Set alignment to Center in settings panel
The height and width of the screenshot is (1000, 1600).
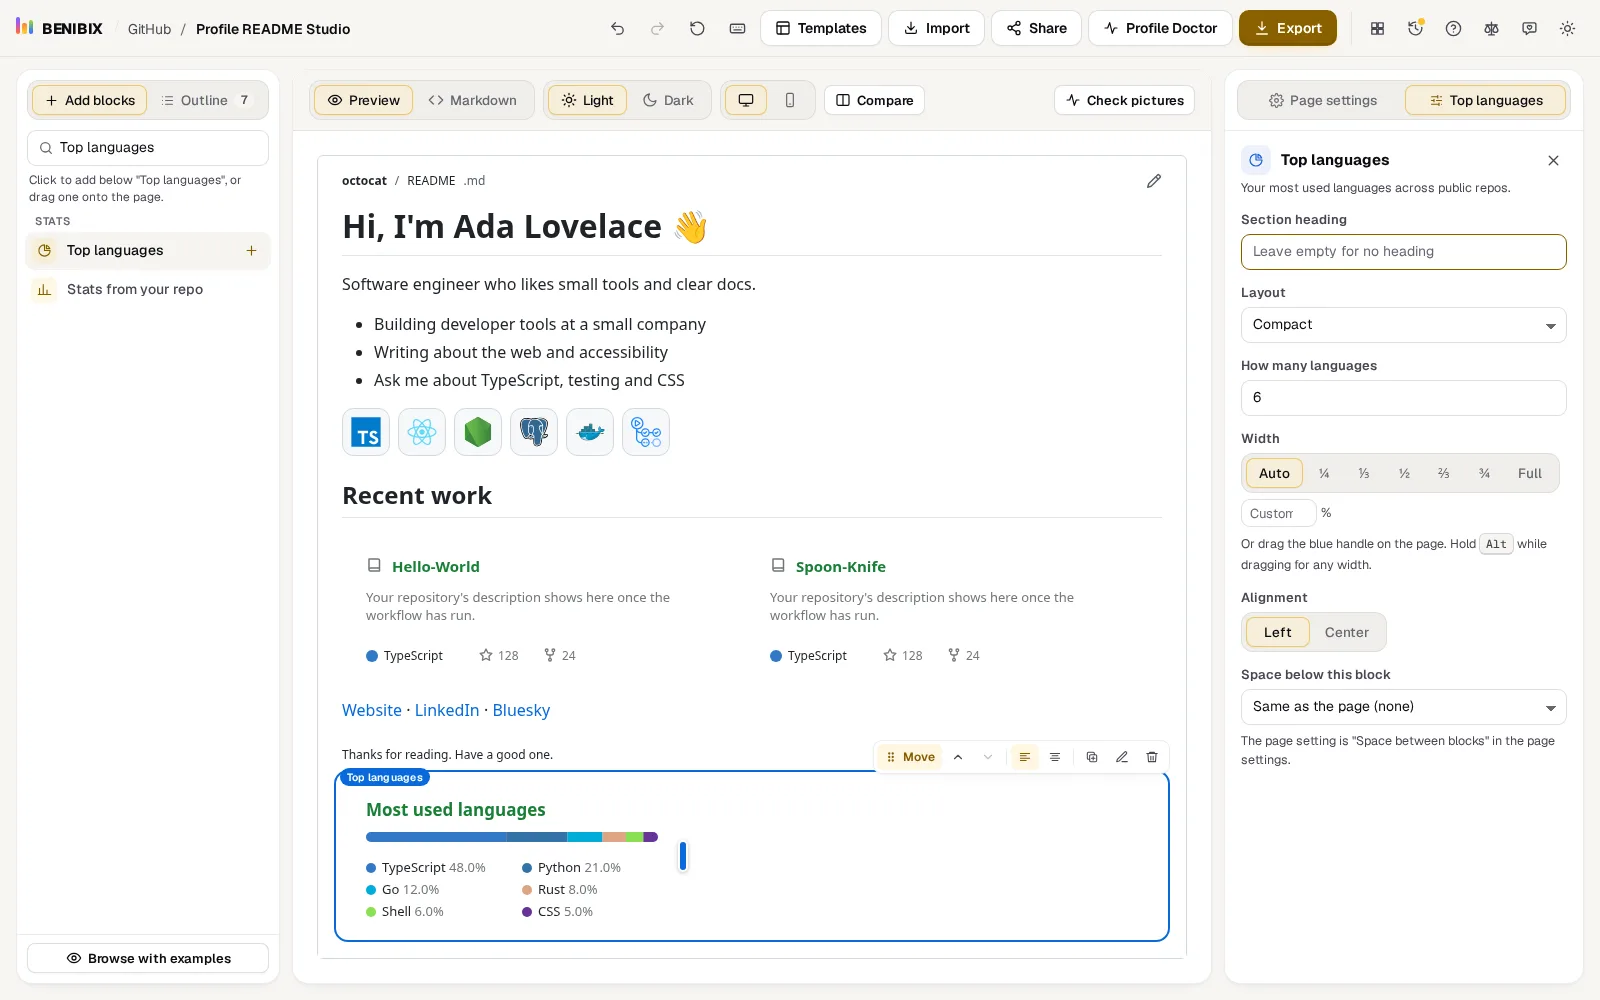[x=1346, y=632]
